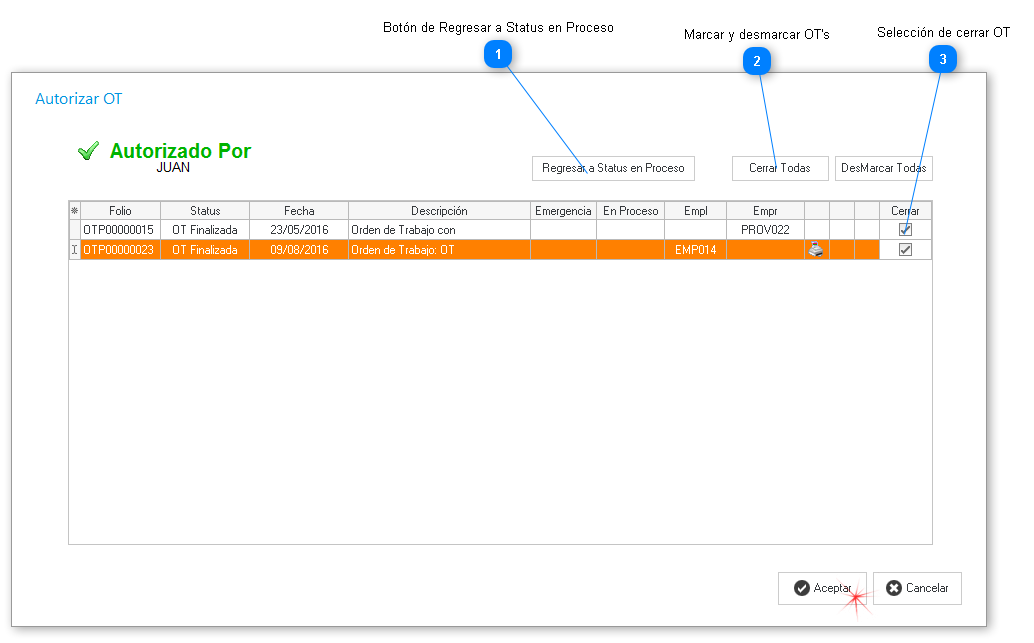Click the Descripción column header
1034x643 pixels.
tap(439, 211)
